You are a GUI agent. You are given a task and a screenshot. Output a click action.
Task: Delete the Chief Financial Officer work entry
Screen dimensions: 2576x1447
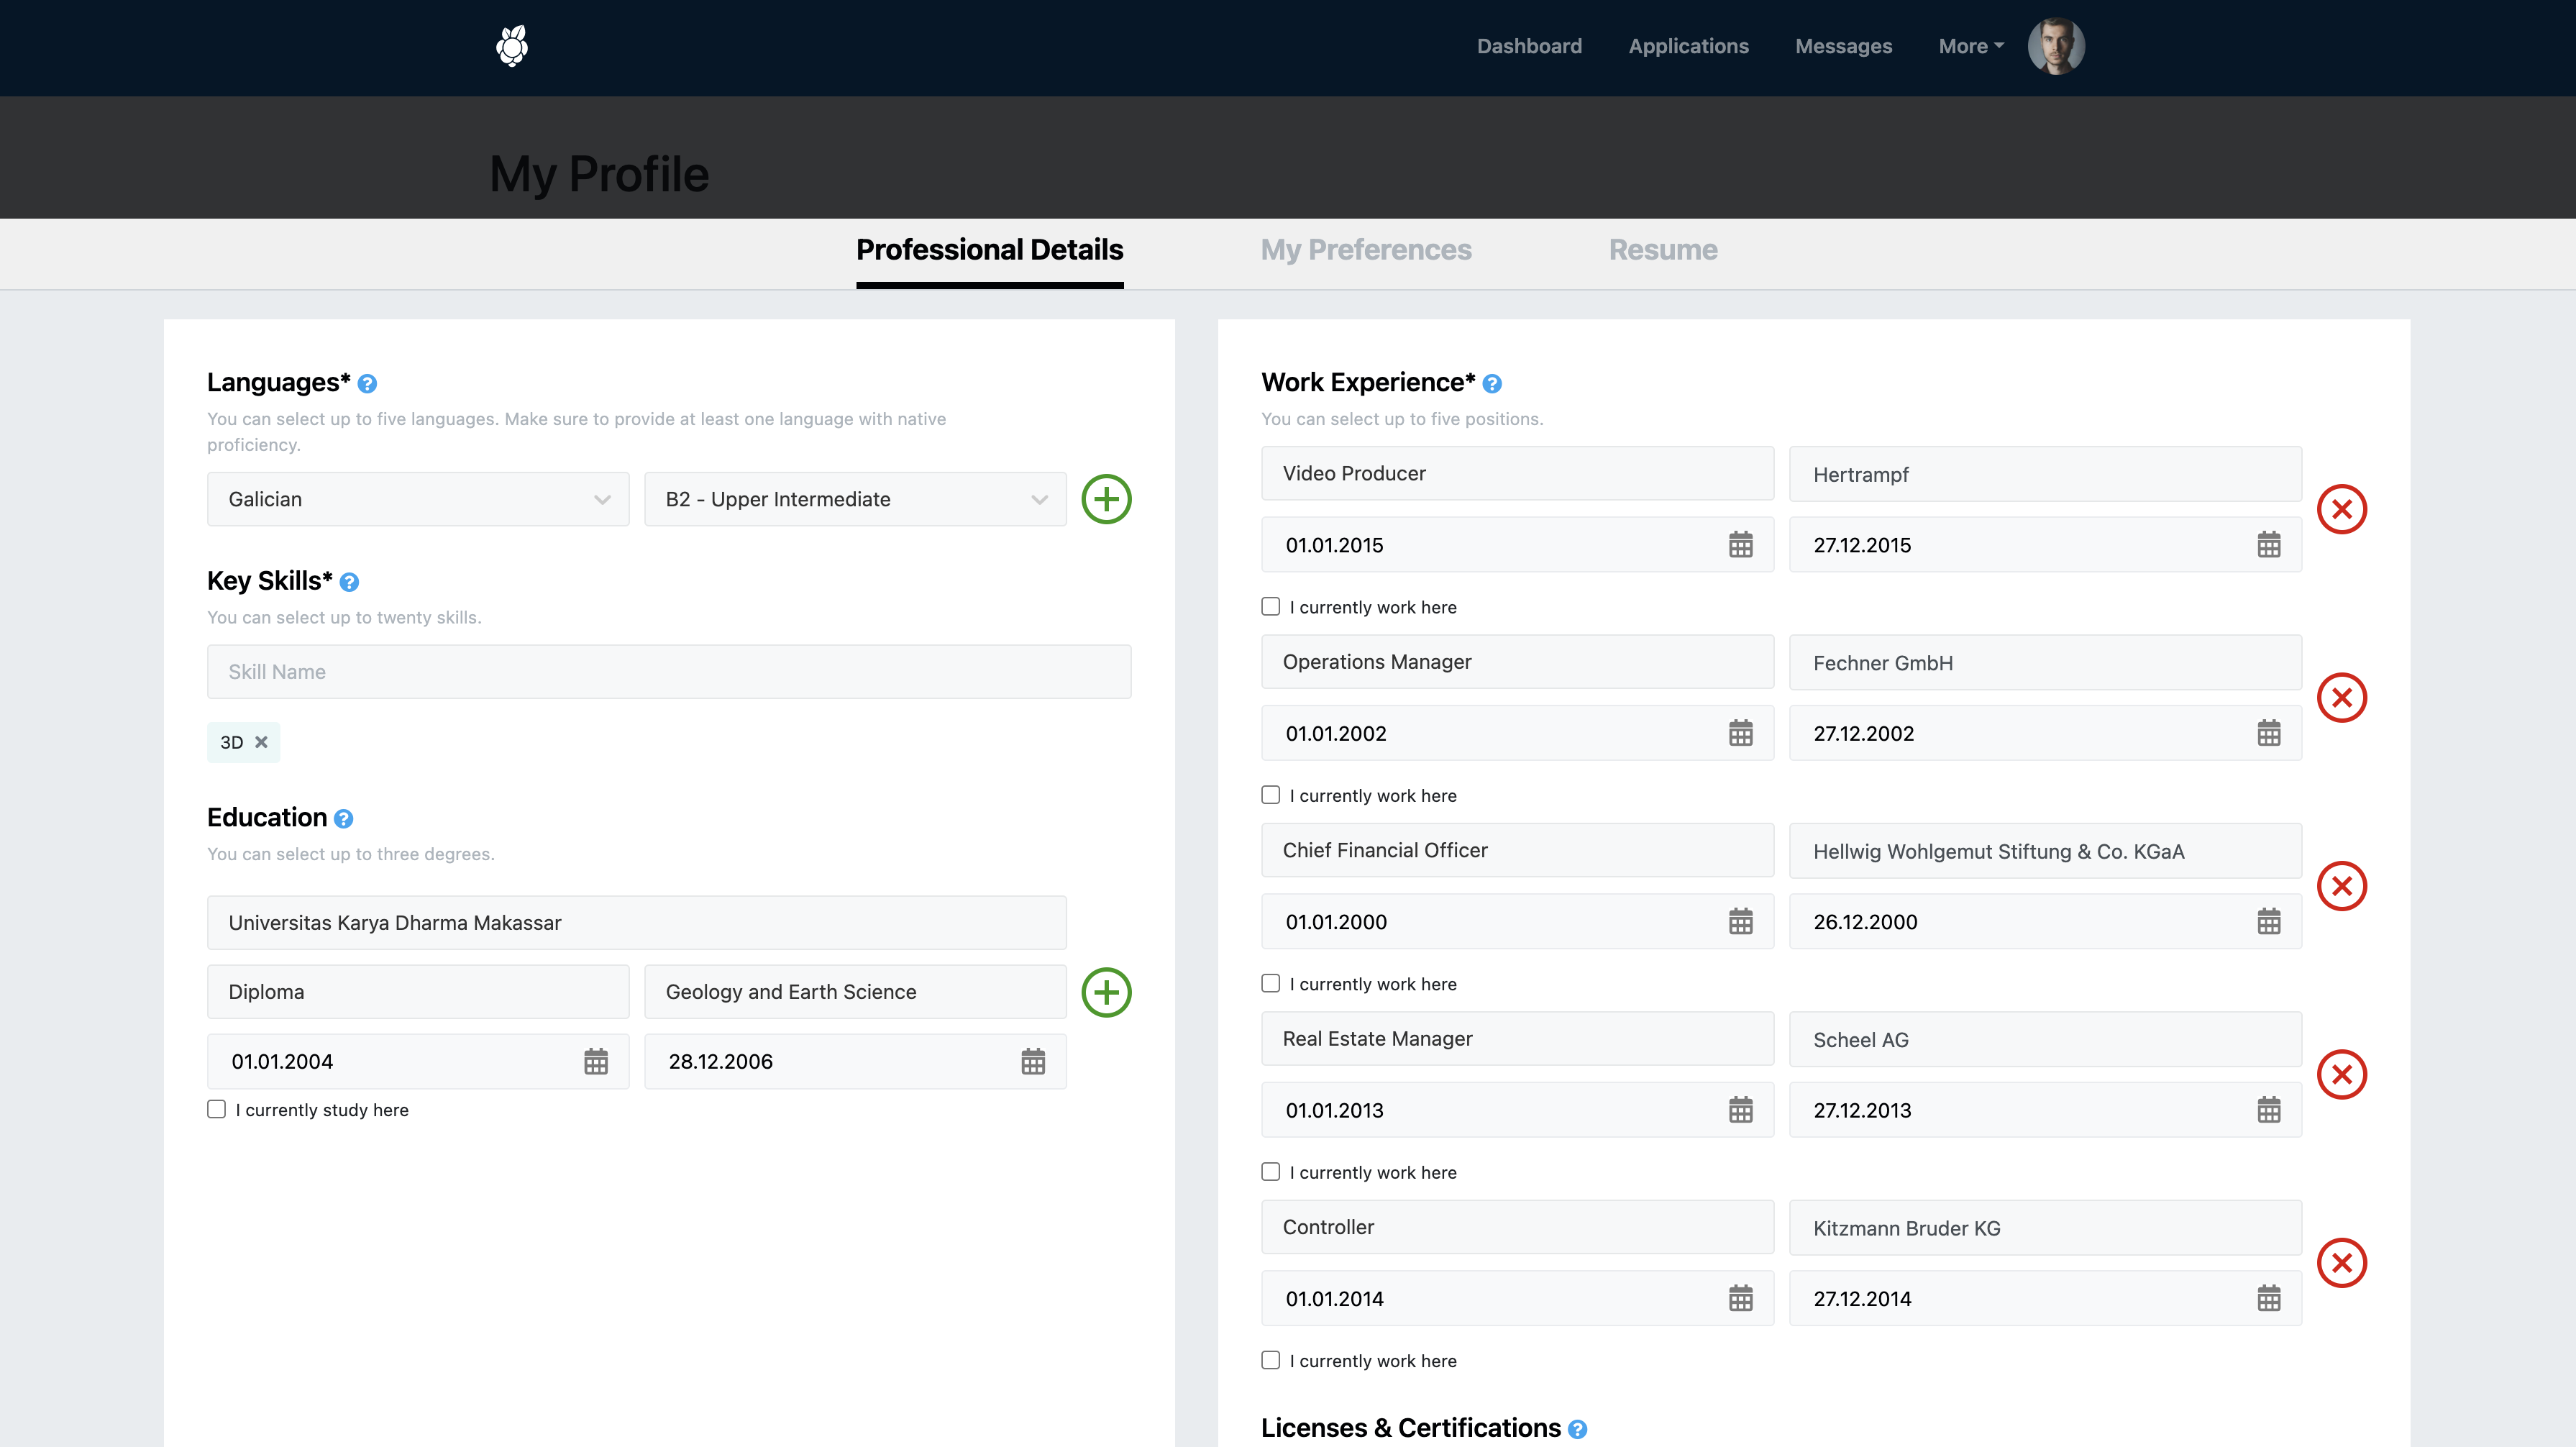2342,886
